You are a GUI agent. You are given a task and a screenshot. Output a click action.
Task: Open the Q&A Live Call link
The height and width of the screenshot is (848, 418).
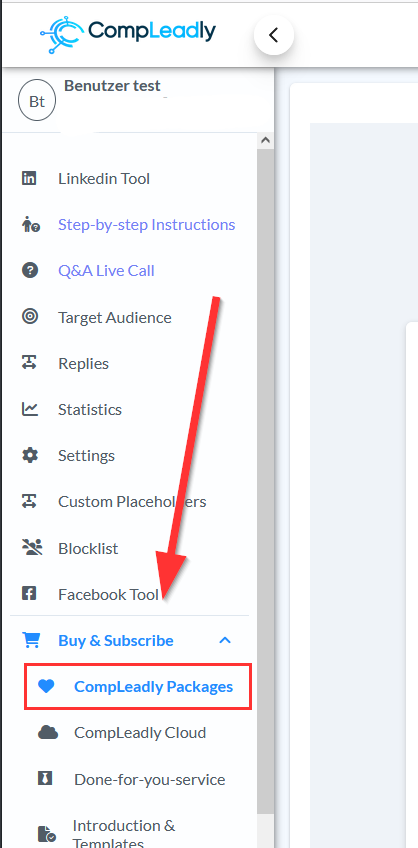(107, 270)
